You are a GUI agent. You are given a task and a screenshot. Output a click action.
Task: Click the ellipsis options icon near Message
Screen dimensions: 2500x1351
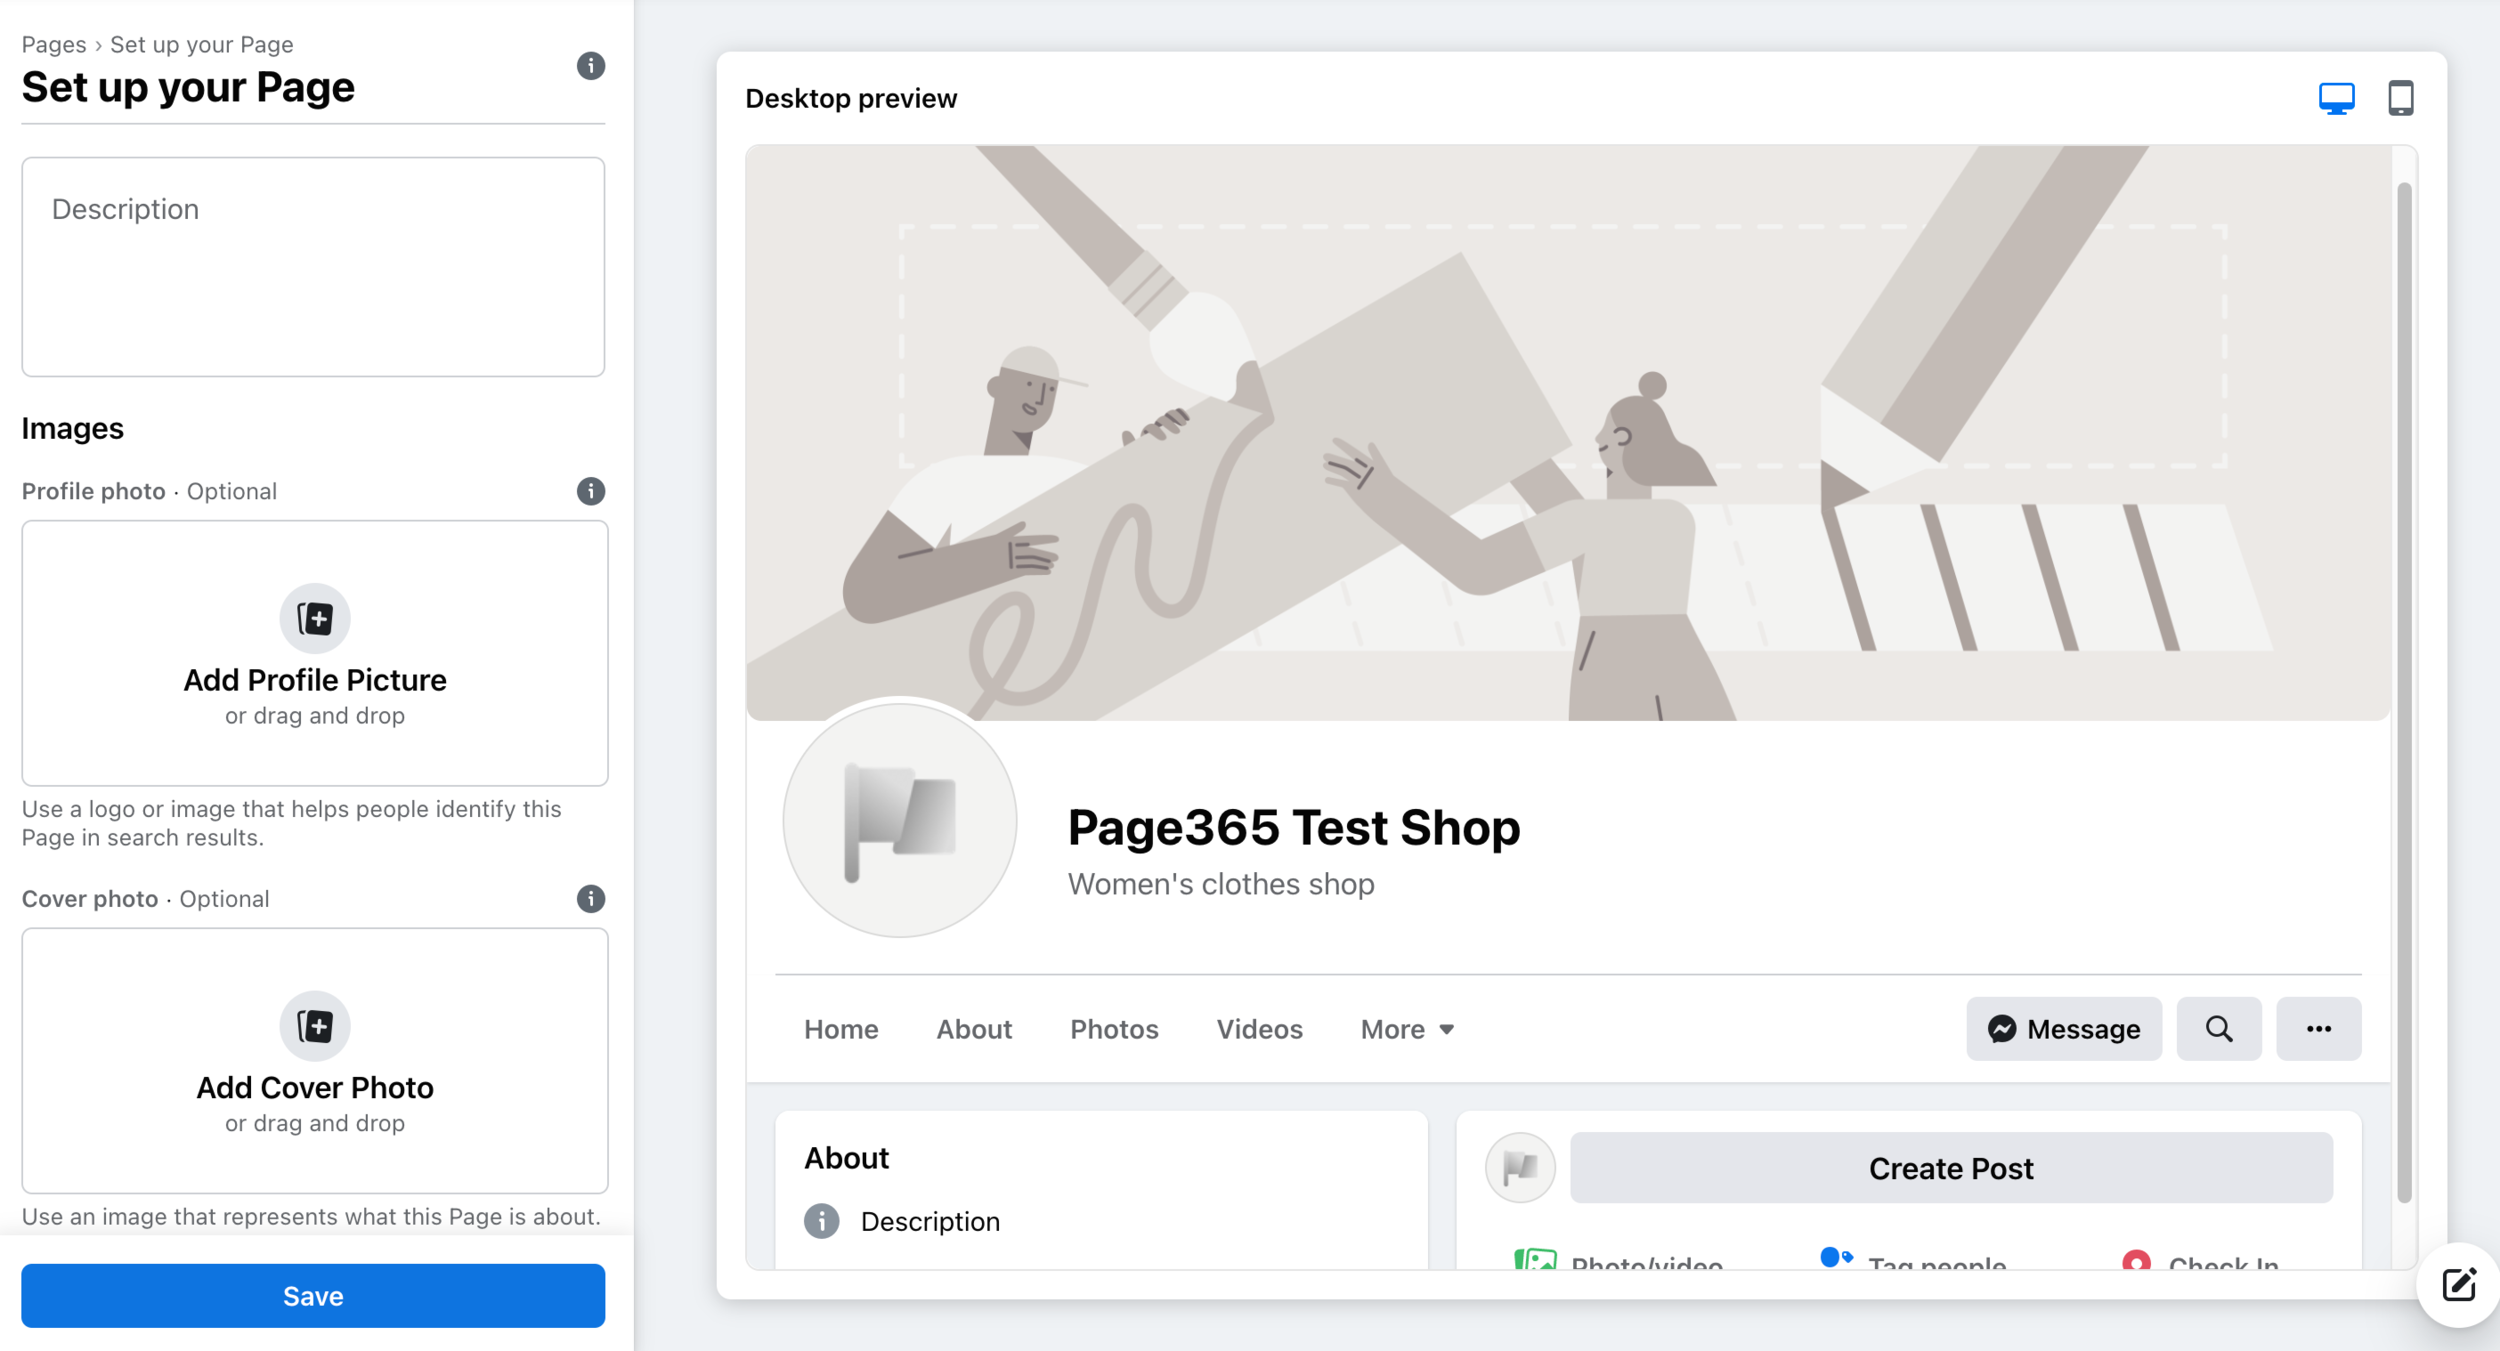2320,1029
